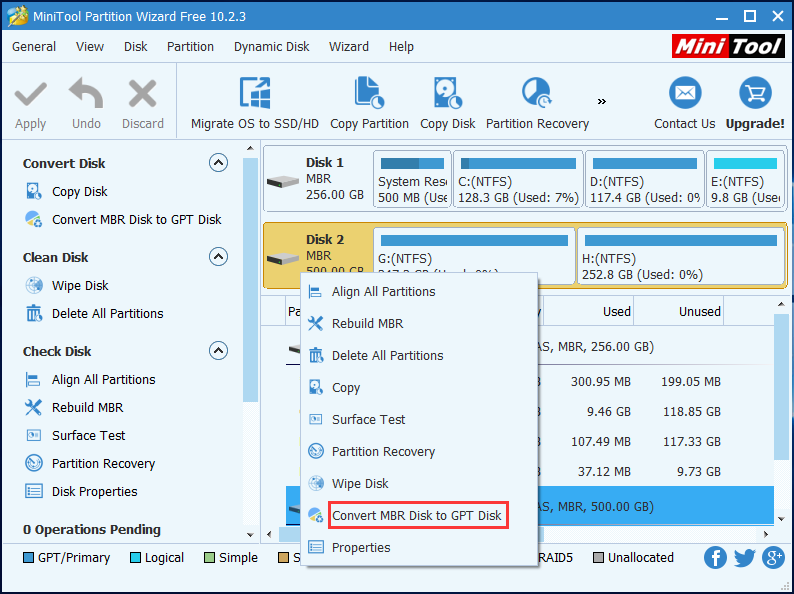Viewport: 794px width, 594px height.
Task: Open the General menu
Action: click(34, 47)
